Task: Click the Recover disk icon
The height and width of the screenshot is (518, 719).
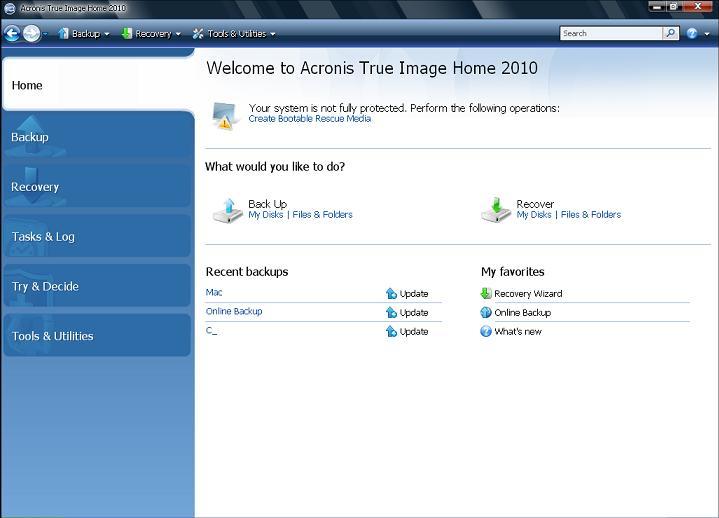Action: pos(496,210)
